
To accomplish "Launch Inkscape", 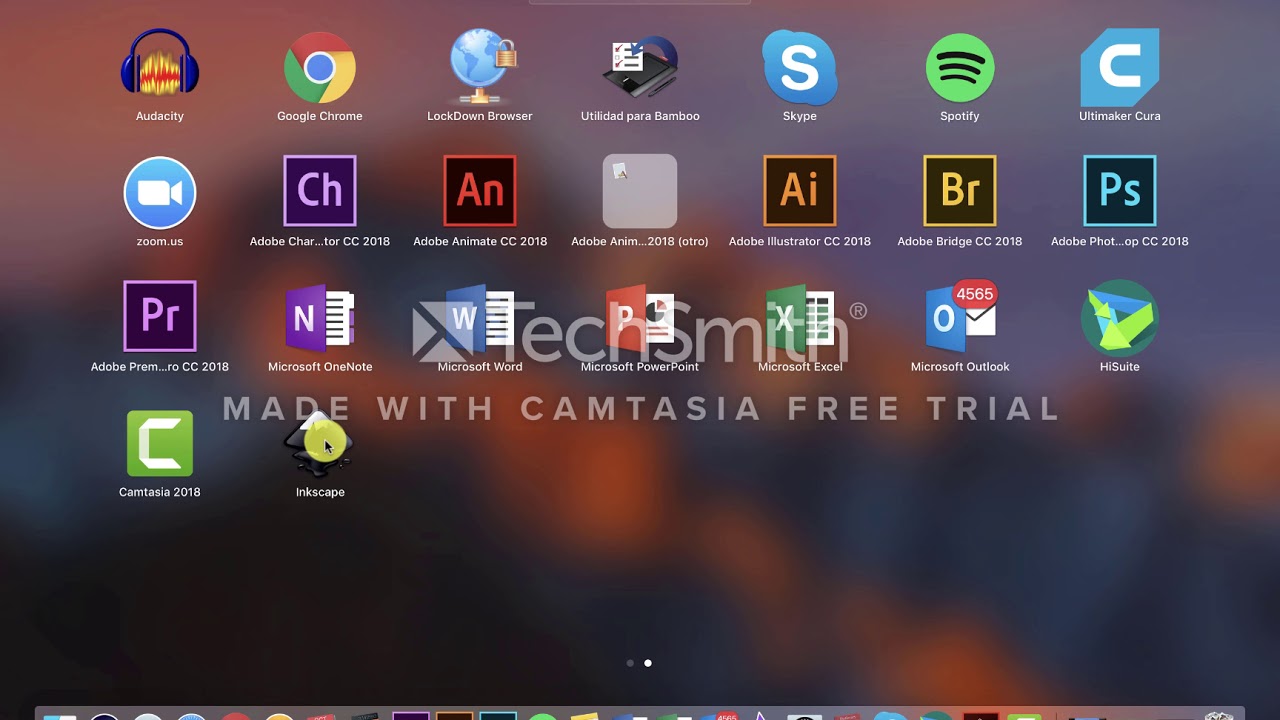I will [320, 443].
